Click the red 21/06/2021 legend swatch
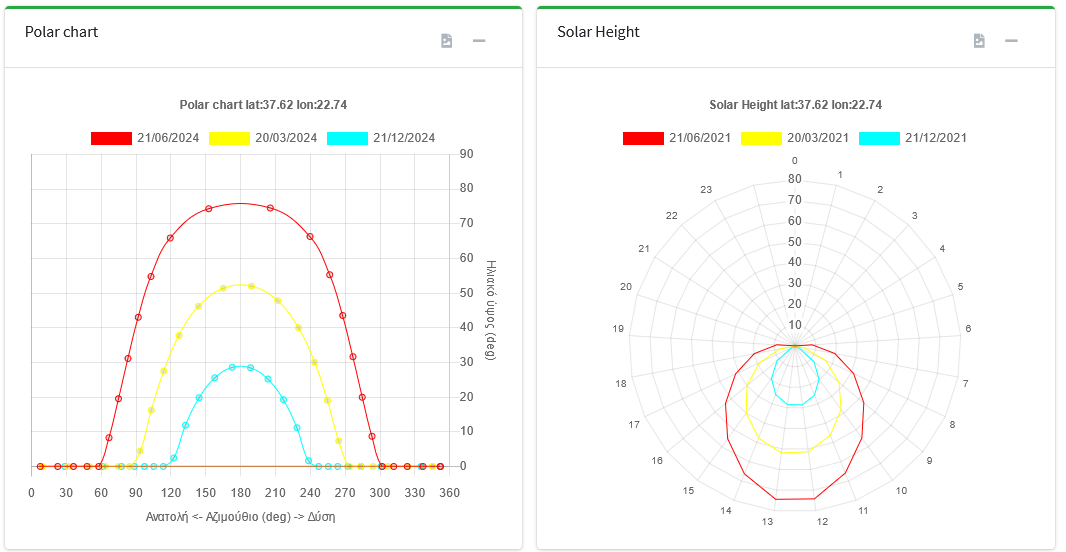The image size is (1066, 552). 643,138
